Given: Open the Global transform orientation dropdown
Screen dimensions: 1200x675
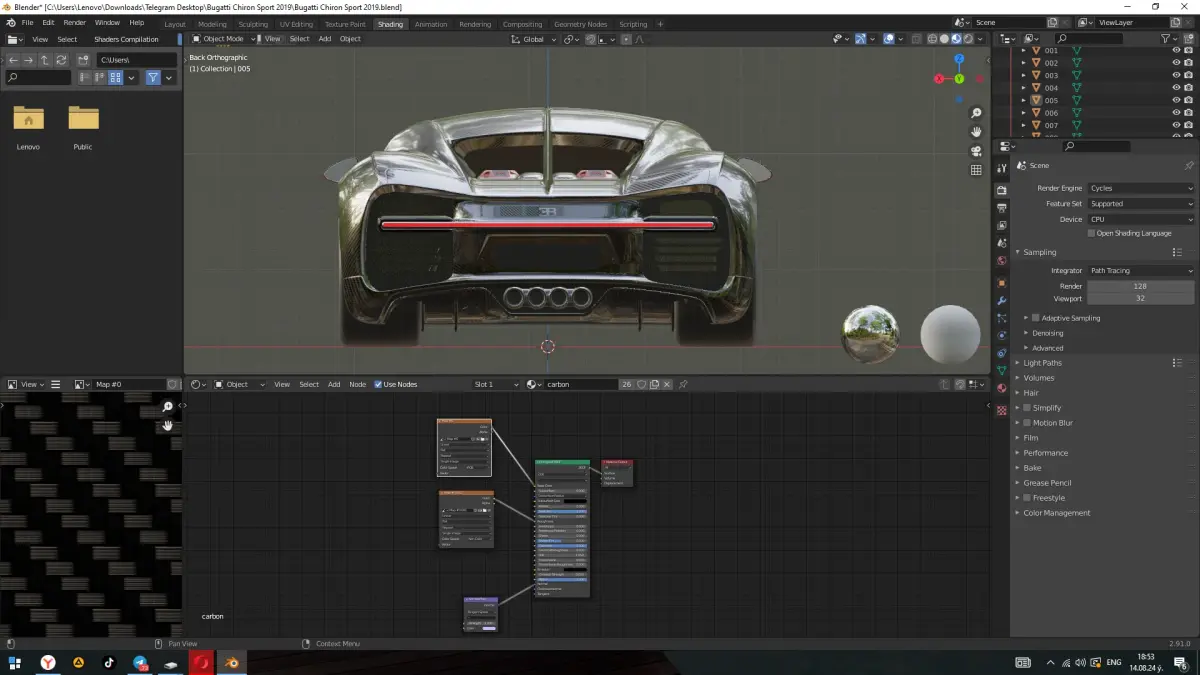Looking at the screenshot, I should coord(533,39).
